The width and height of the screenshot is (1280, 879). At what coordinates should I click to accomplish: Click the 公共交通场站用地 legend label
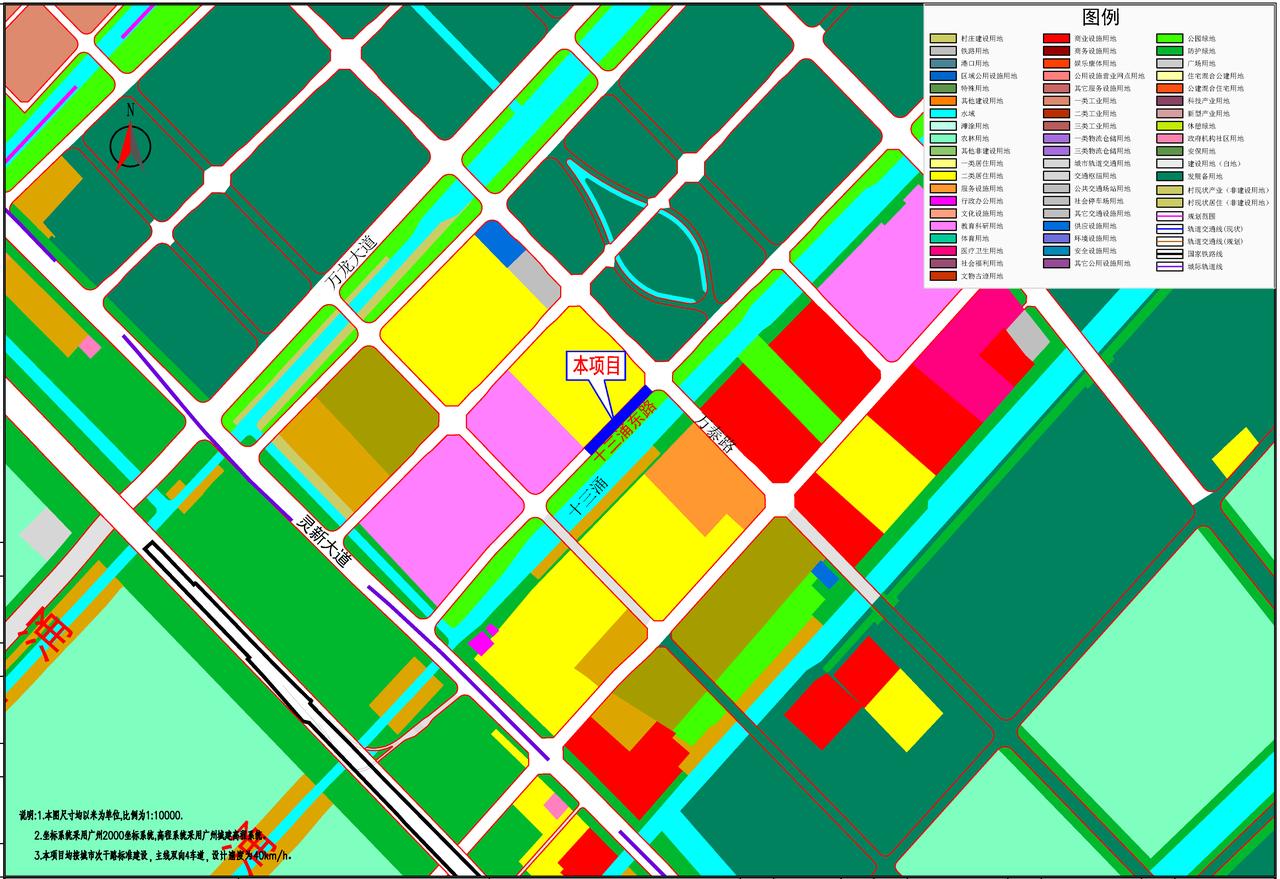pyautogui.click(x=1103, y=189)
